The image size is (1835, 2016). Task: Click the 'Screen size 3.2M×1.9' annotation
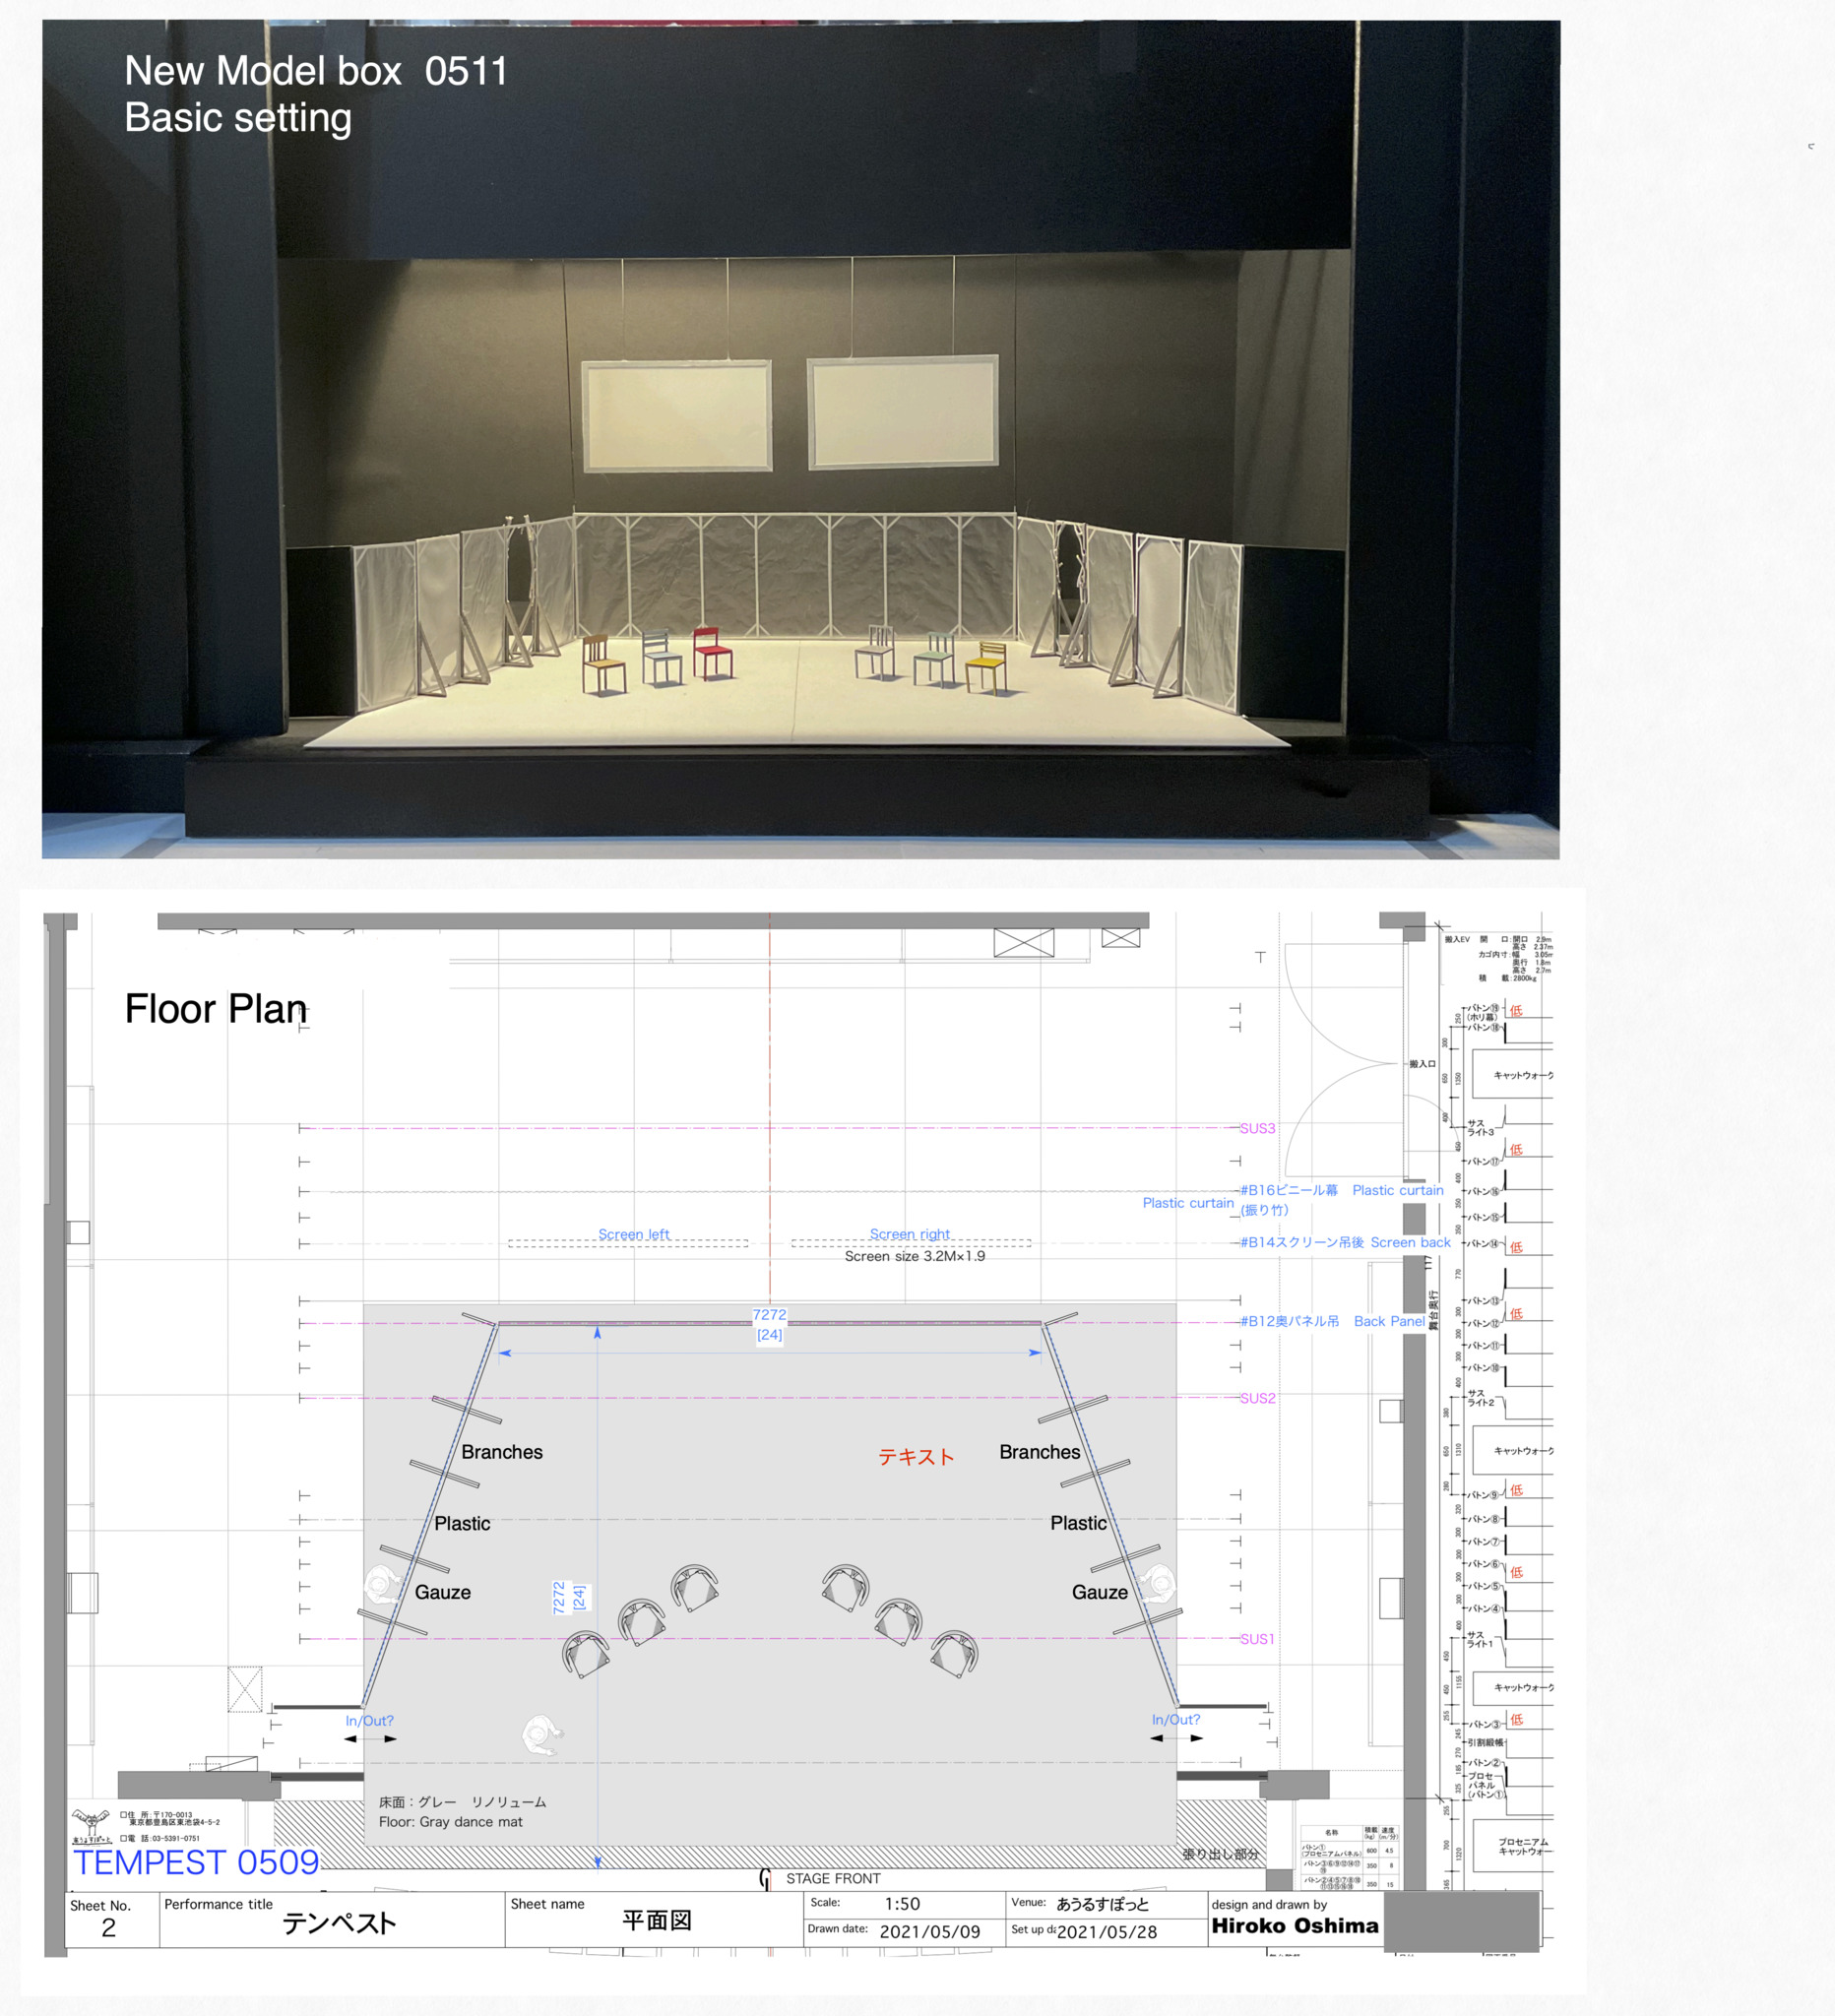coord(914,1256)
